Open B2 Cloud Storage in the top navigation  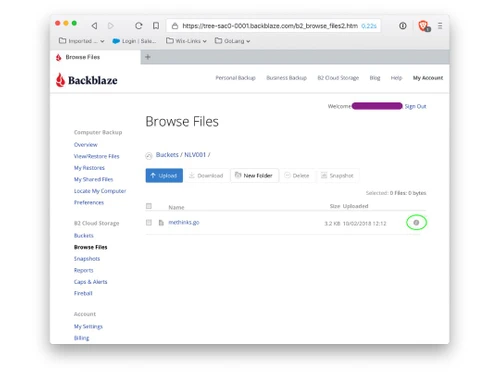pos(338,78)
